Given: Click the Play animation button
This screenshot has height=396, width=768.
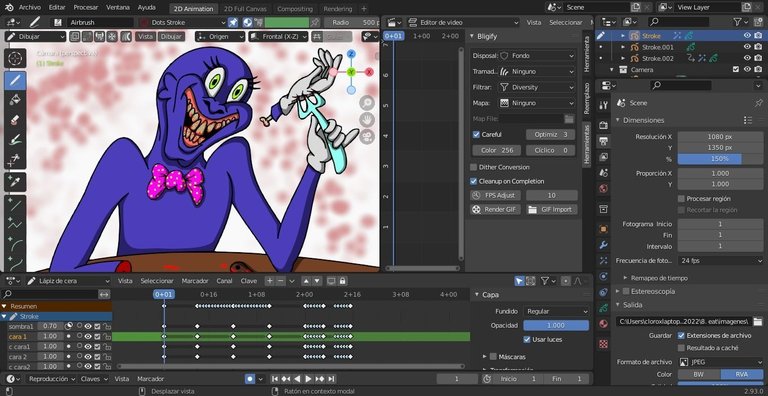Looking at the screenshot, I should (x=308, y=379).
